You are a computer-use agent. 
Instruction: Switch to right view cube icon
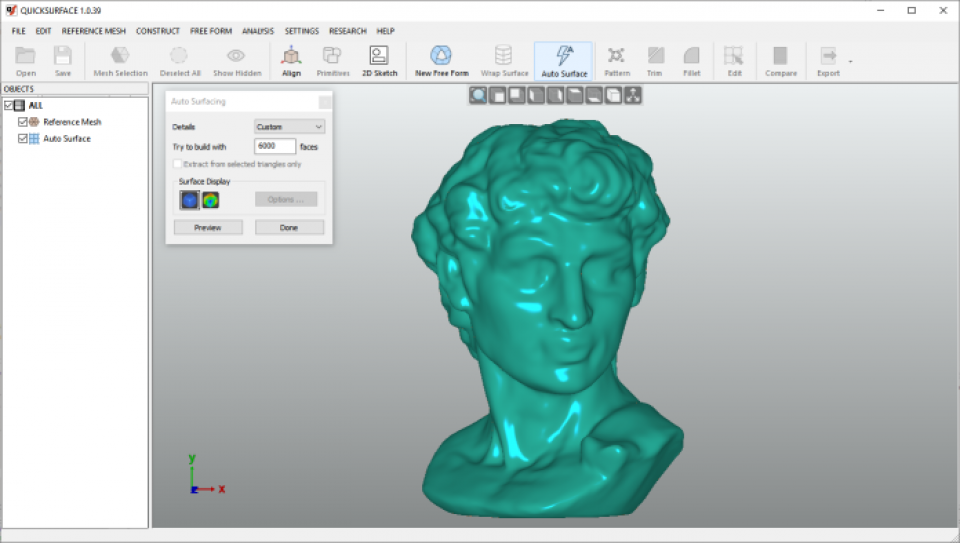(555, 95)
